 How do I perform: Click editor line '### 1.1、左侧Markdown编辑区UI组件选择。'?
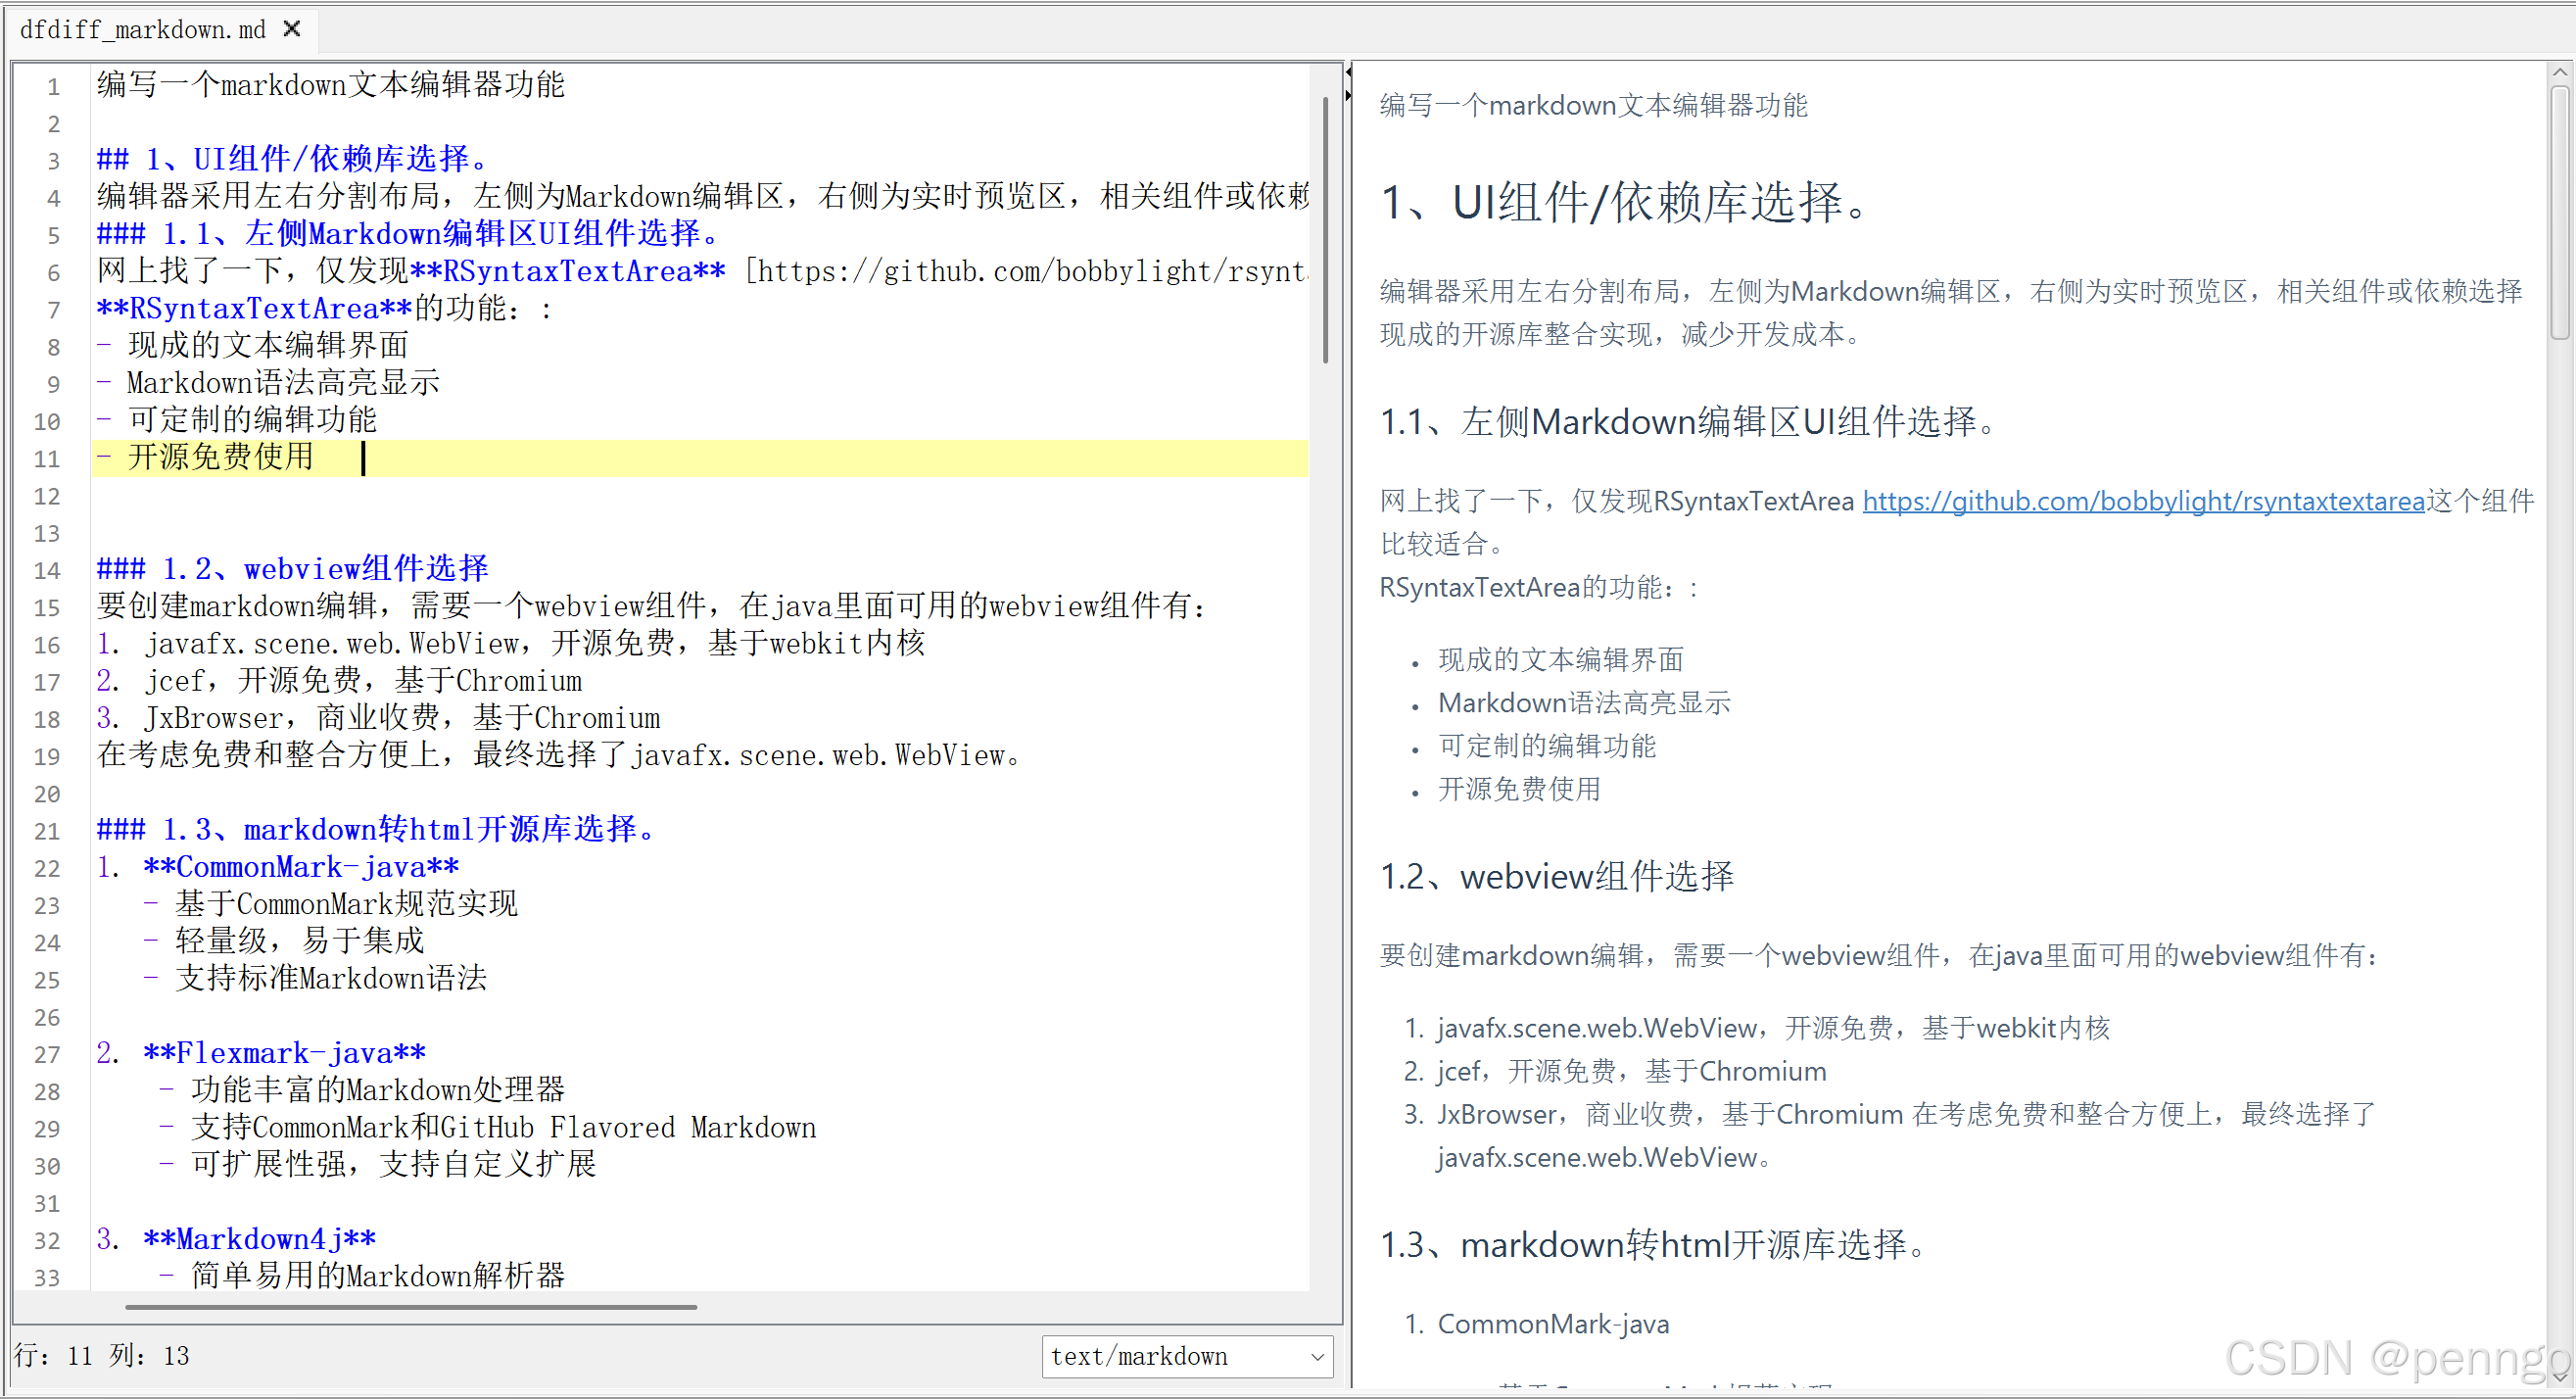pos(409,233)
